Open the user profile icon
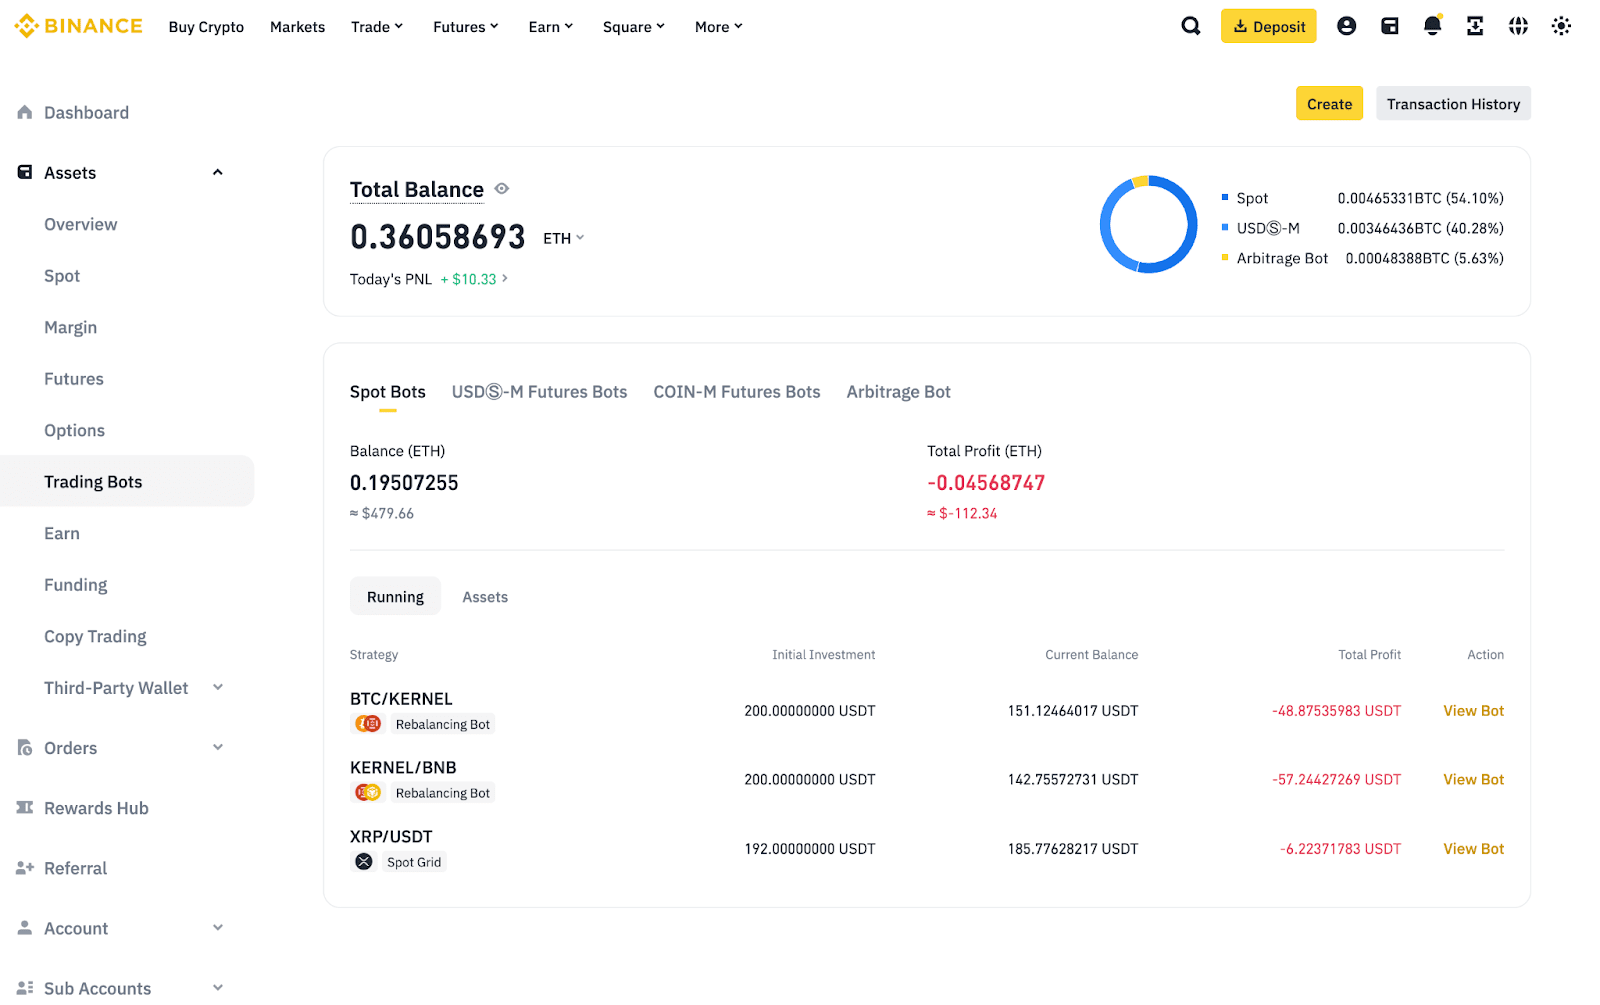The height and width of the screenshot is (1005, 1600). [1346, 26]
